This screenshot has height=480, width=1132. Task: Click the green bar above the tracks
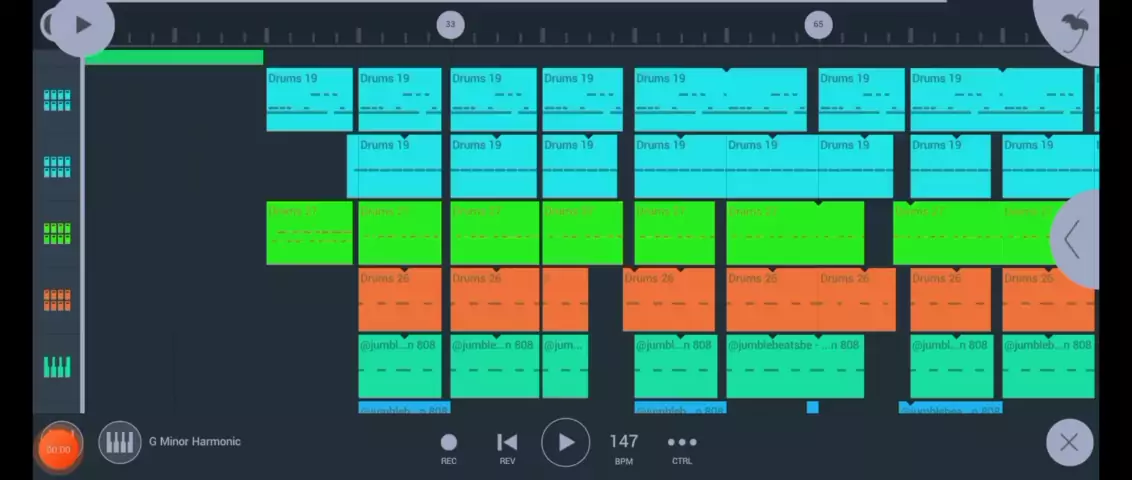click(174, 58)
